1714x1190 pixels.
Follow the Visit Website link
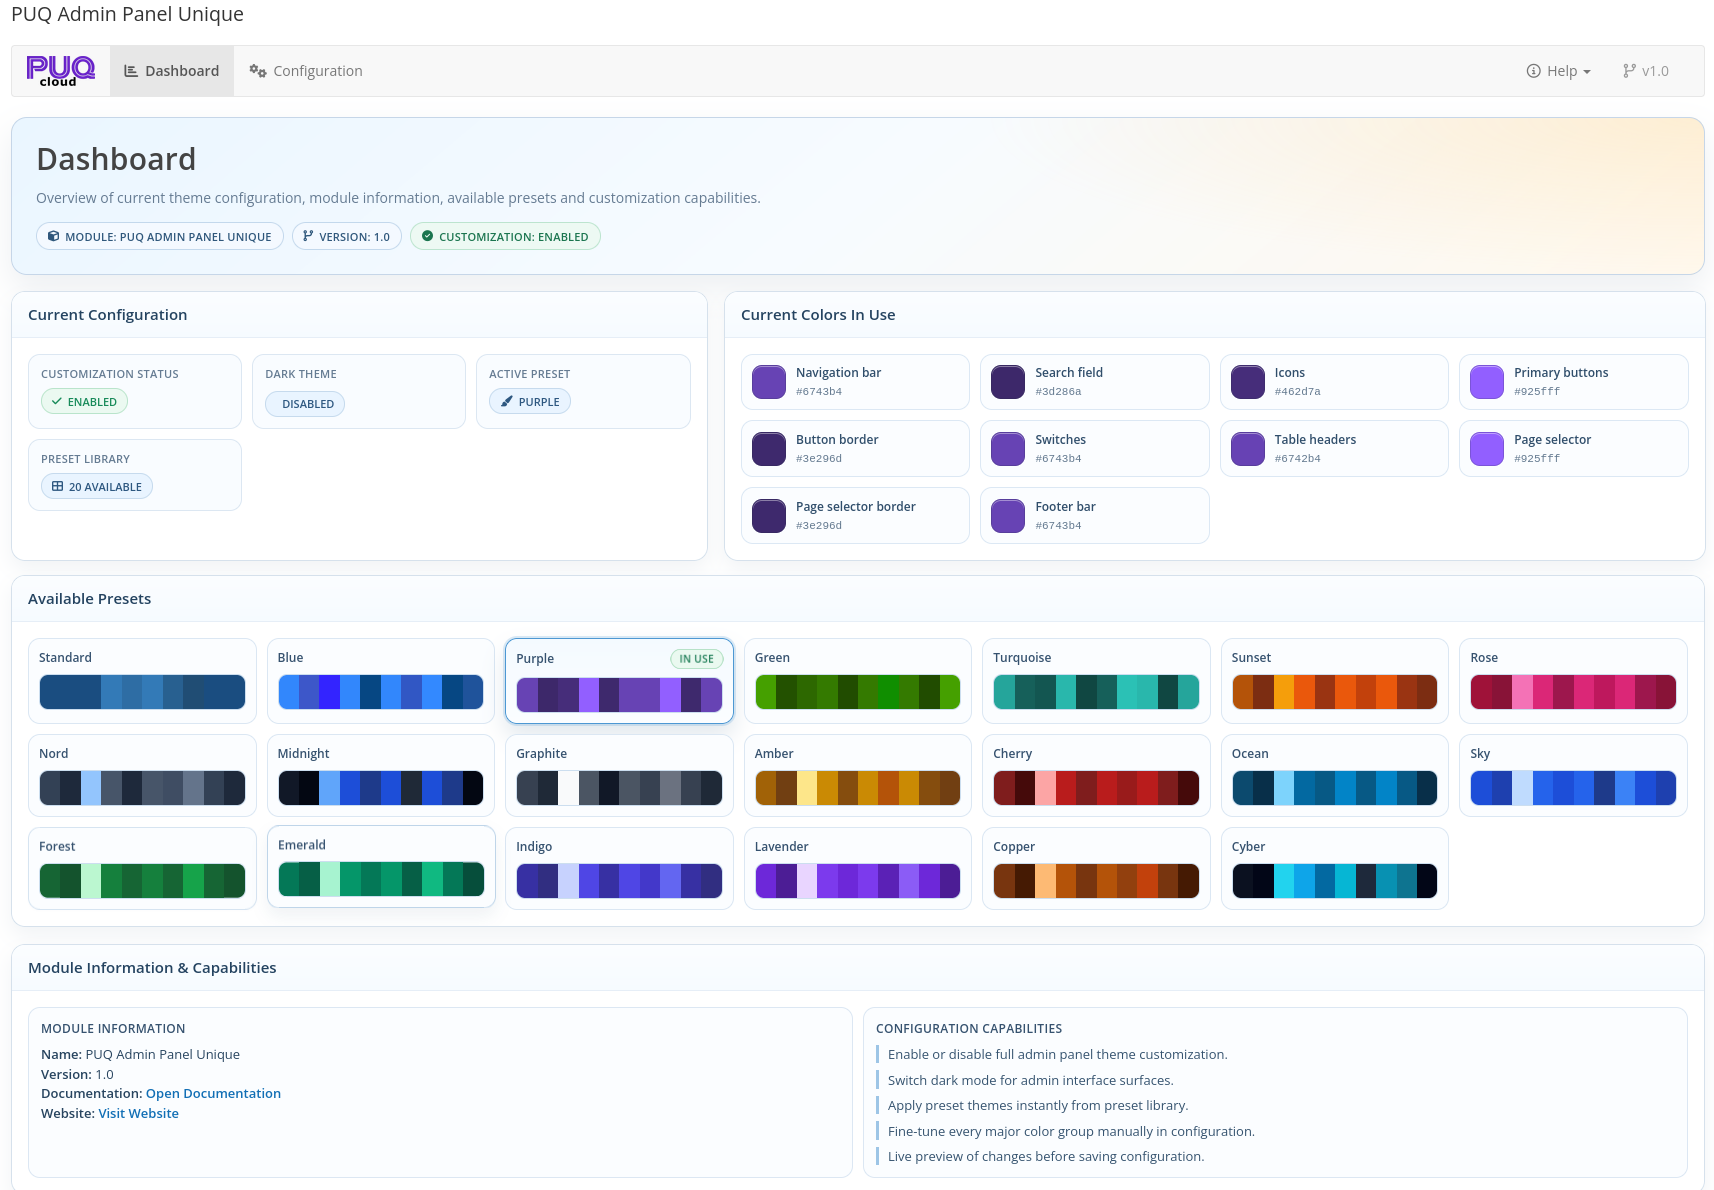click(x=138, y=1114)
